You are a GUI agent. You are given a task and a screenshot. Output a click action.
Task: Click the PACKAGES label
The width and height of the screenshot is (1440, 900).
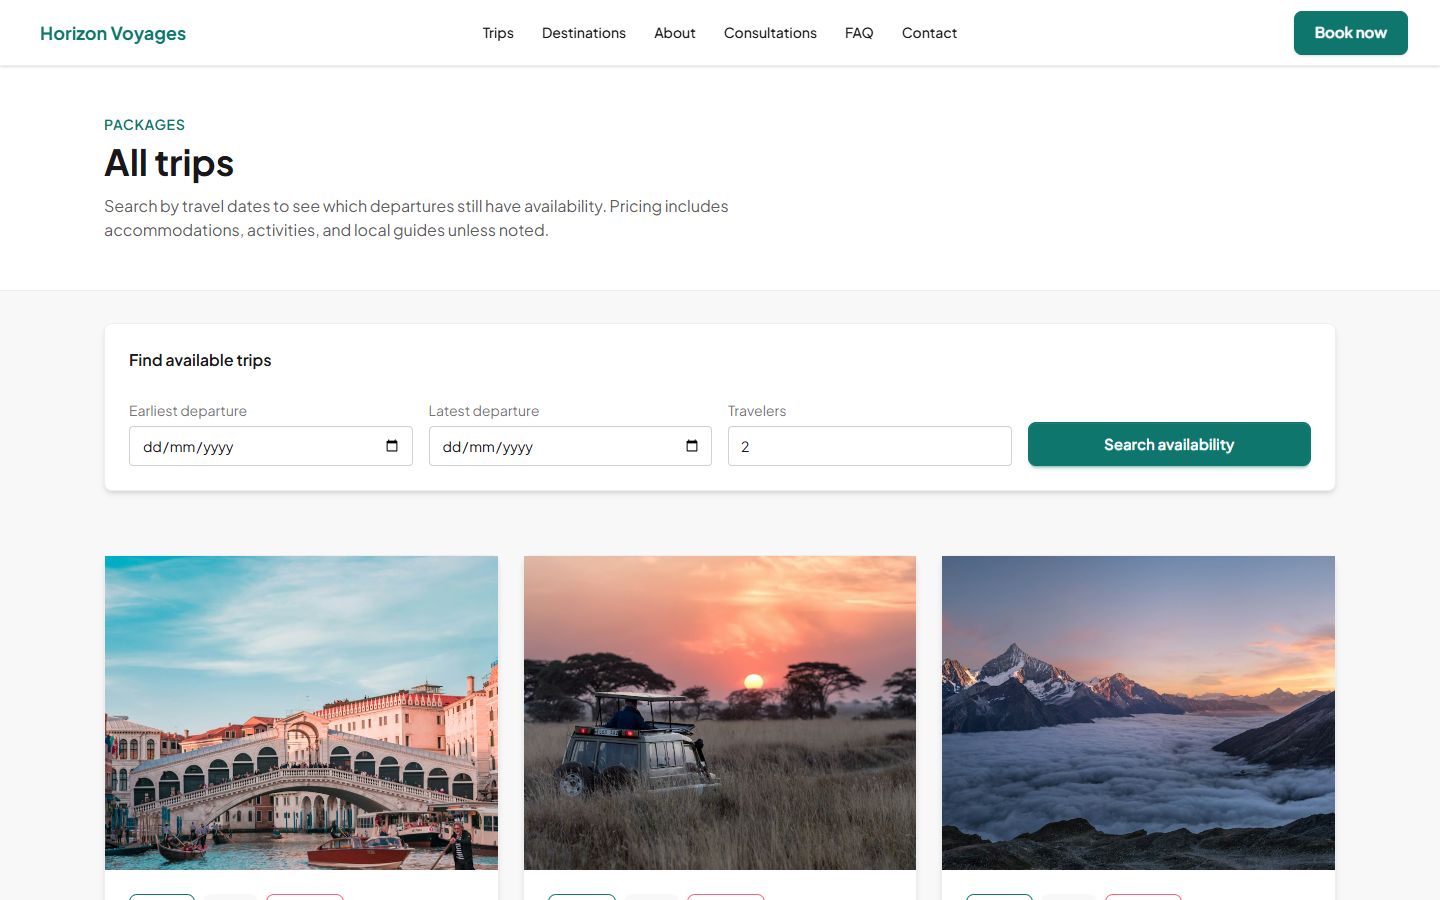(144, 125)
